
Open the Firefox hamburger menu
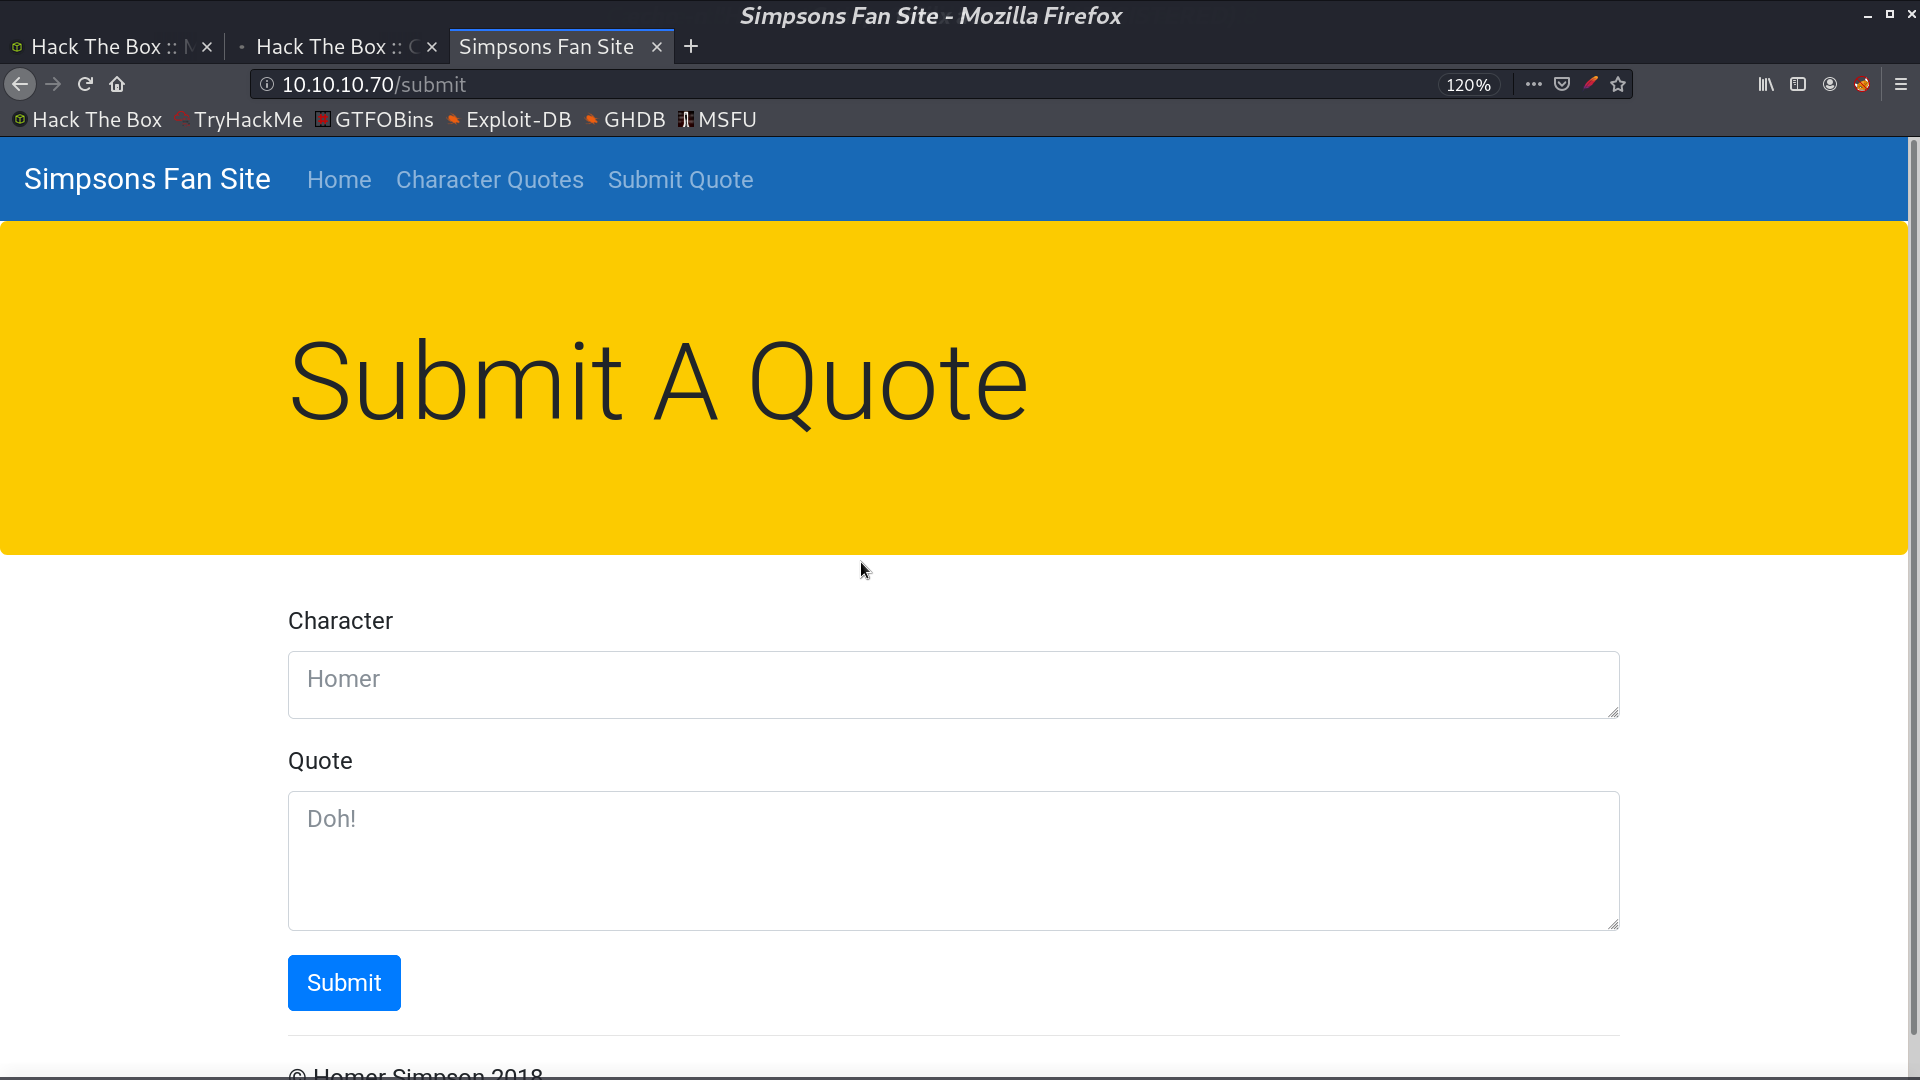[1901, 85]
